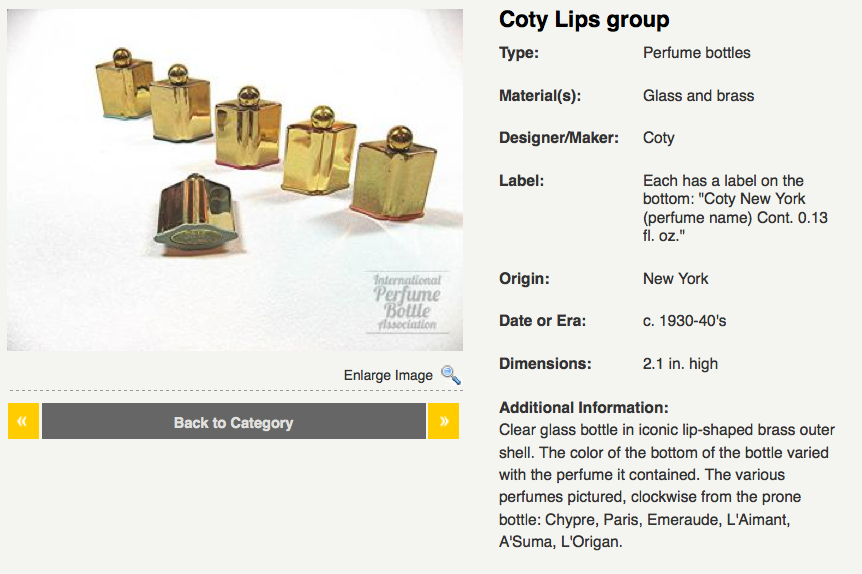Click the prone bottle in the photo

(198, 213)
